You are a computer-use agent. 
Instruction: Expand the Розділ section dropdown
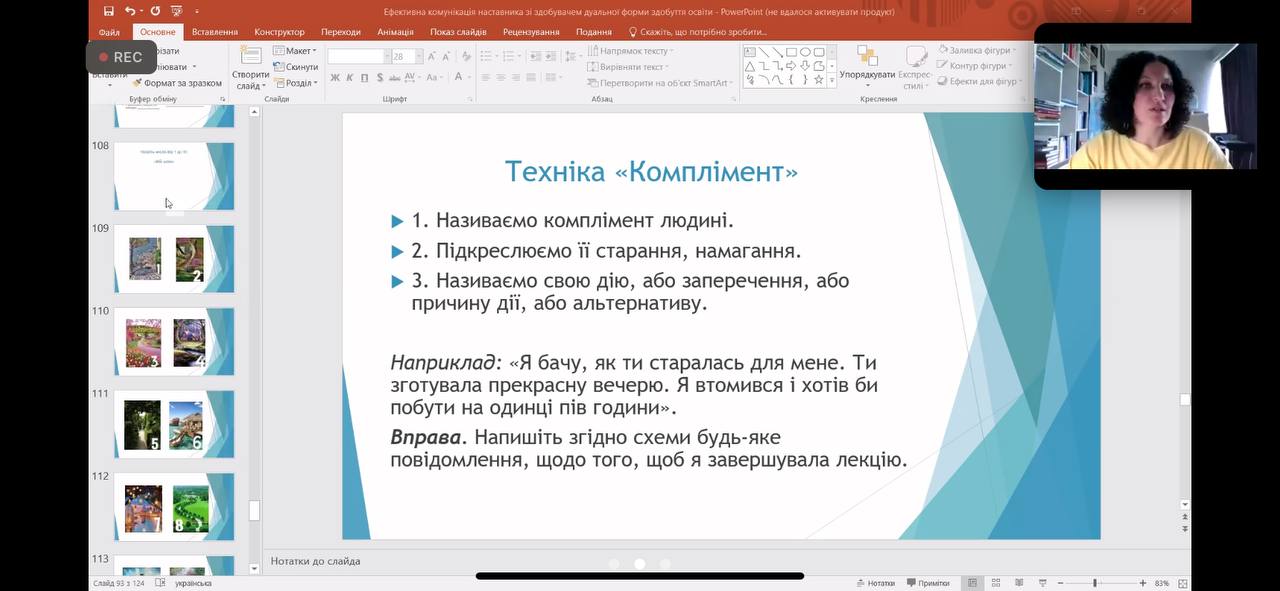[x=297, y=83]
